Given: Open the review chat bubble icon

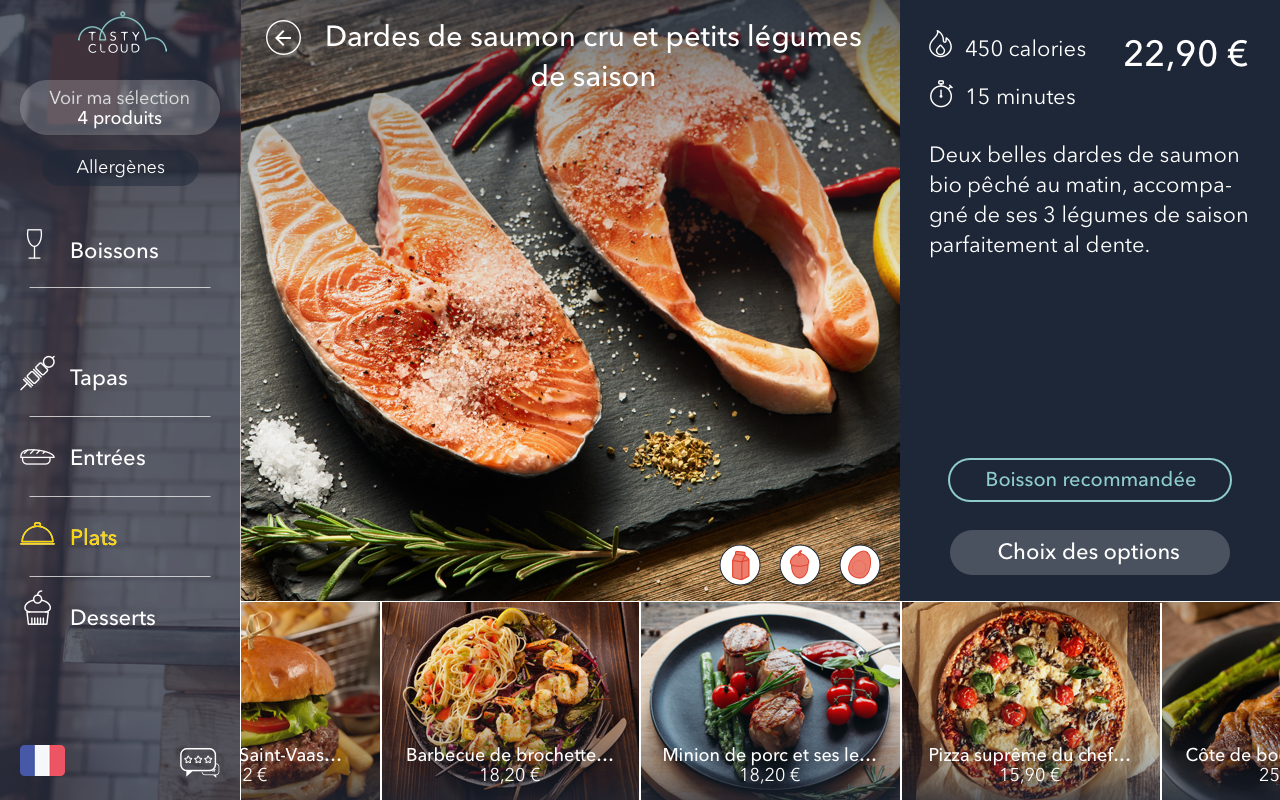Looking at the screenshot, I should 199,762.
